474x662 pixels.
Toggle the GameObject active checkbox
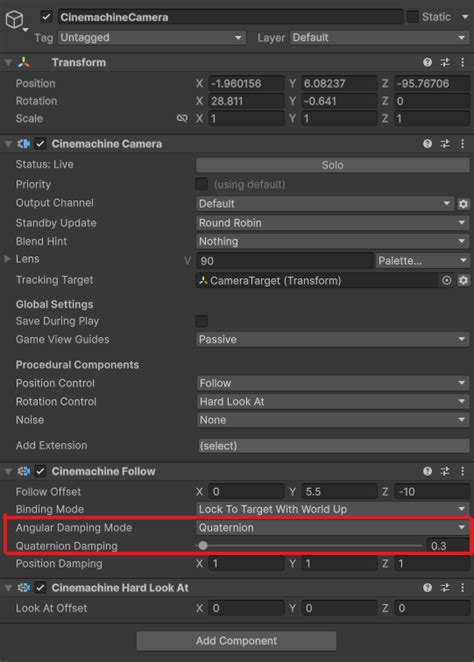click(46, 17)
